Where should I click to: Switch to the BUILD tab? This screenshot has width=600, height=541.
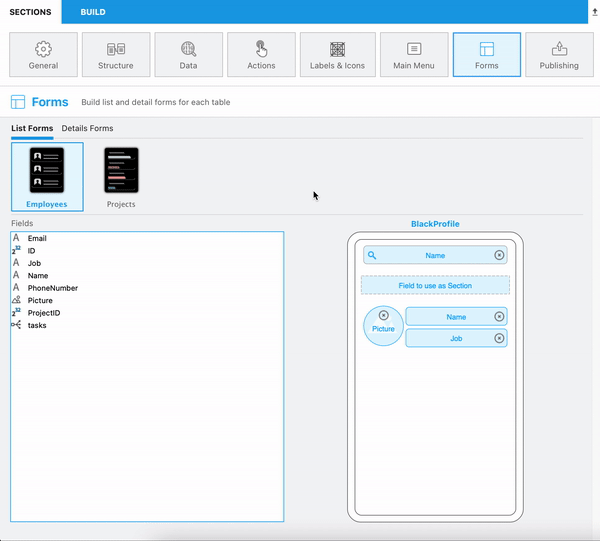tap(93, 12)
